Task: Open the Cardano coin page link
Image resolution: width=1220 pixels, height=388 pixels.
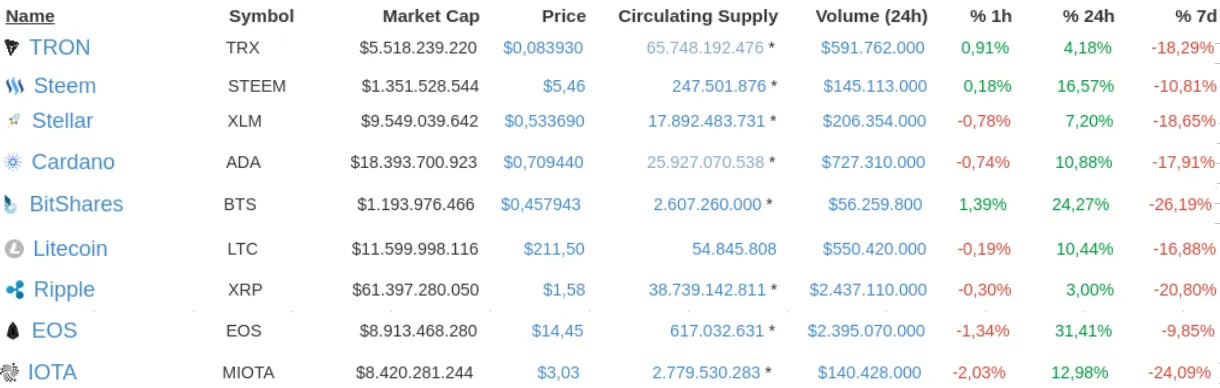Action: tap(73, 162)
